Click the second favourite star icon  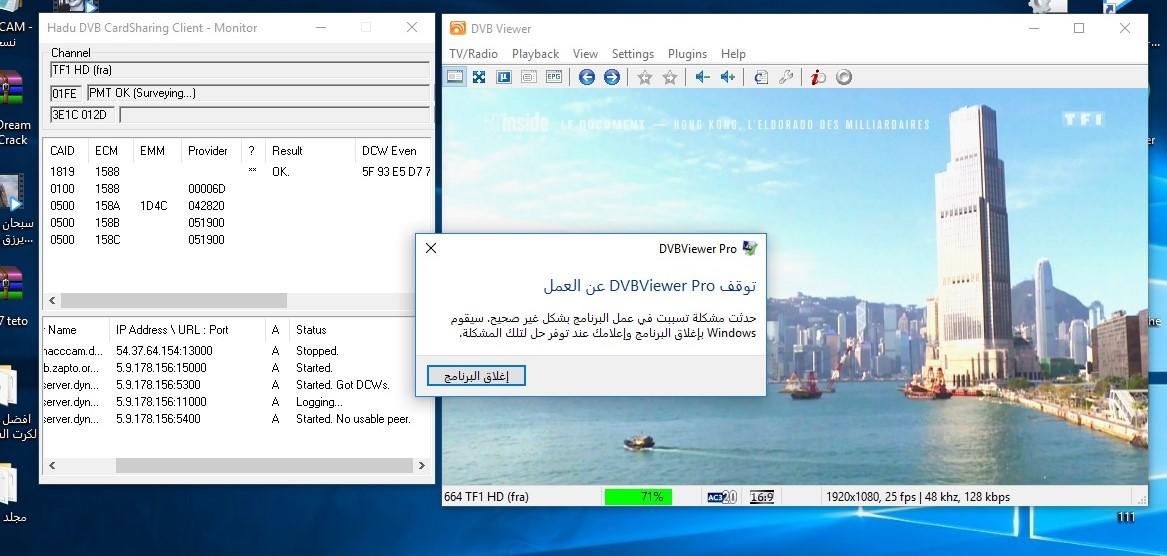click(x=670, y=77)
